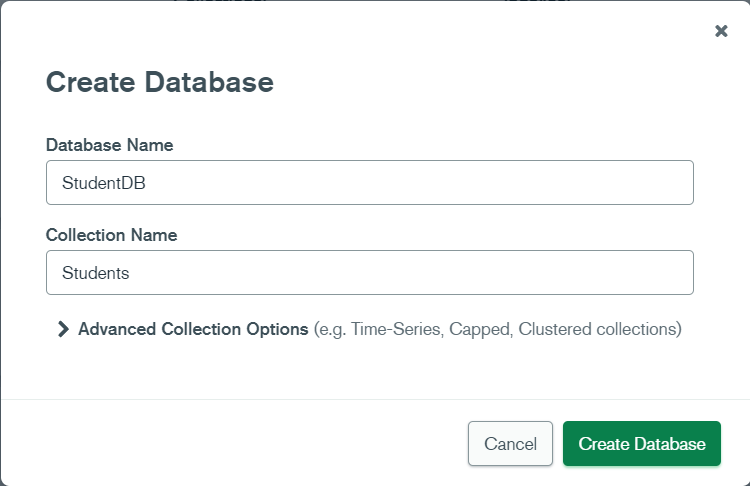Dismiss the modal using the top-right X icon

721,31
